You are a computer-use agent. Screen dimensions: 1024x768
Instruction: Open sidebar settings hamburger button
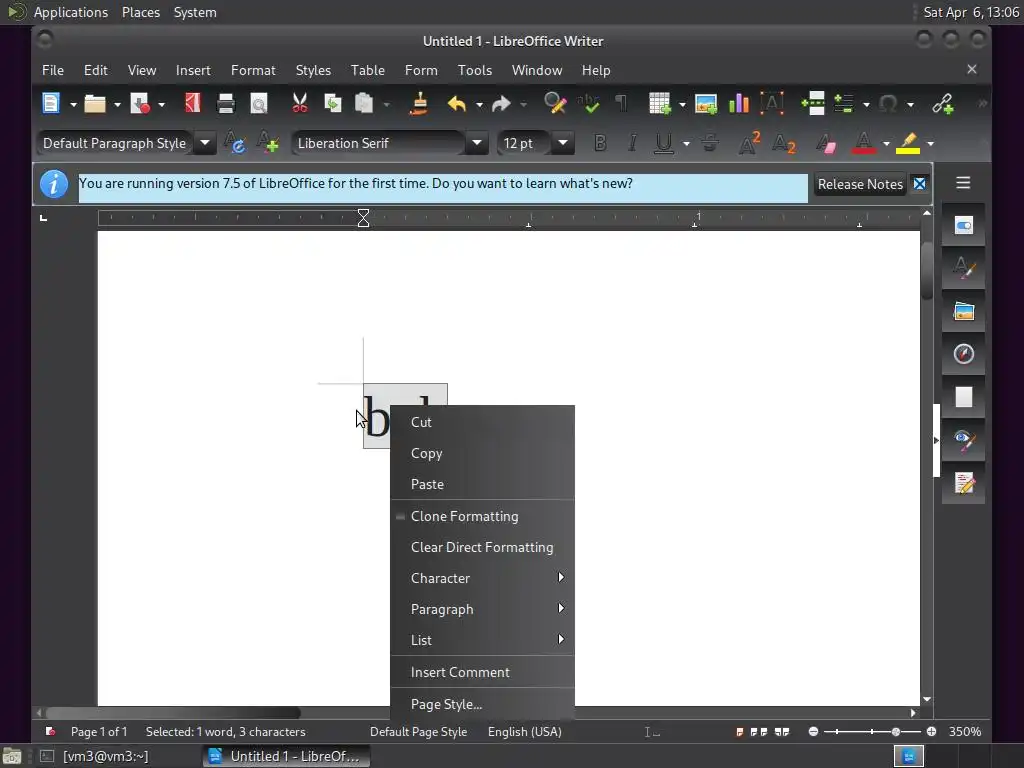(963, 184)
